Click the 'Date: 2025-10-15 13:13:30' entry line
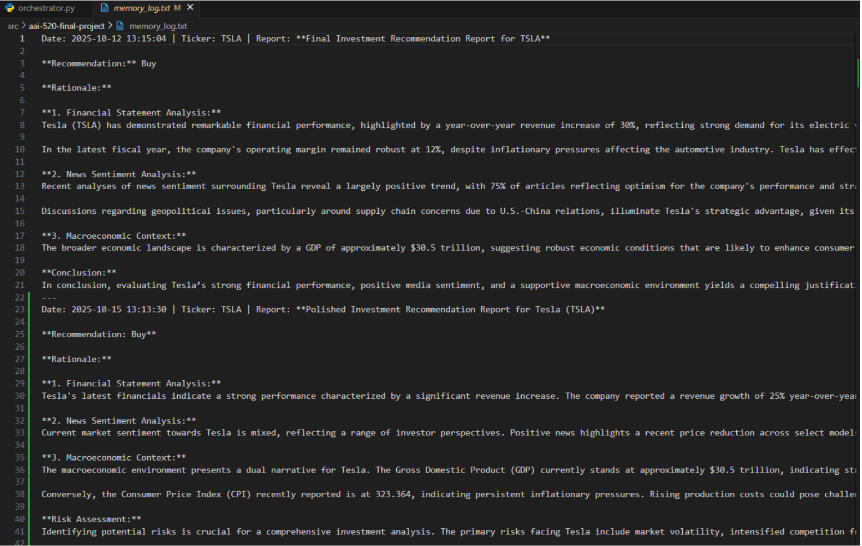 point(323,309)
